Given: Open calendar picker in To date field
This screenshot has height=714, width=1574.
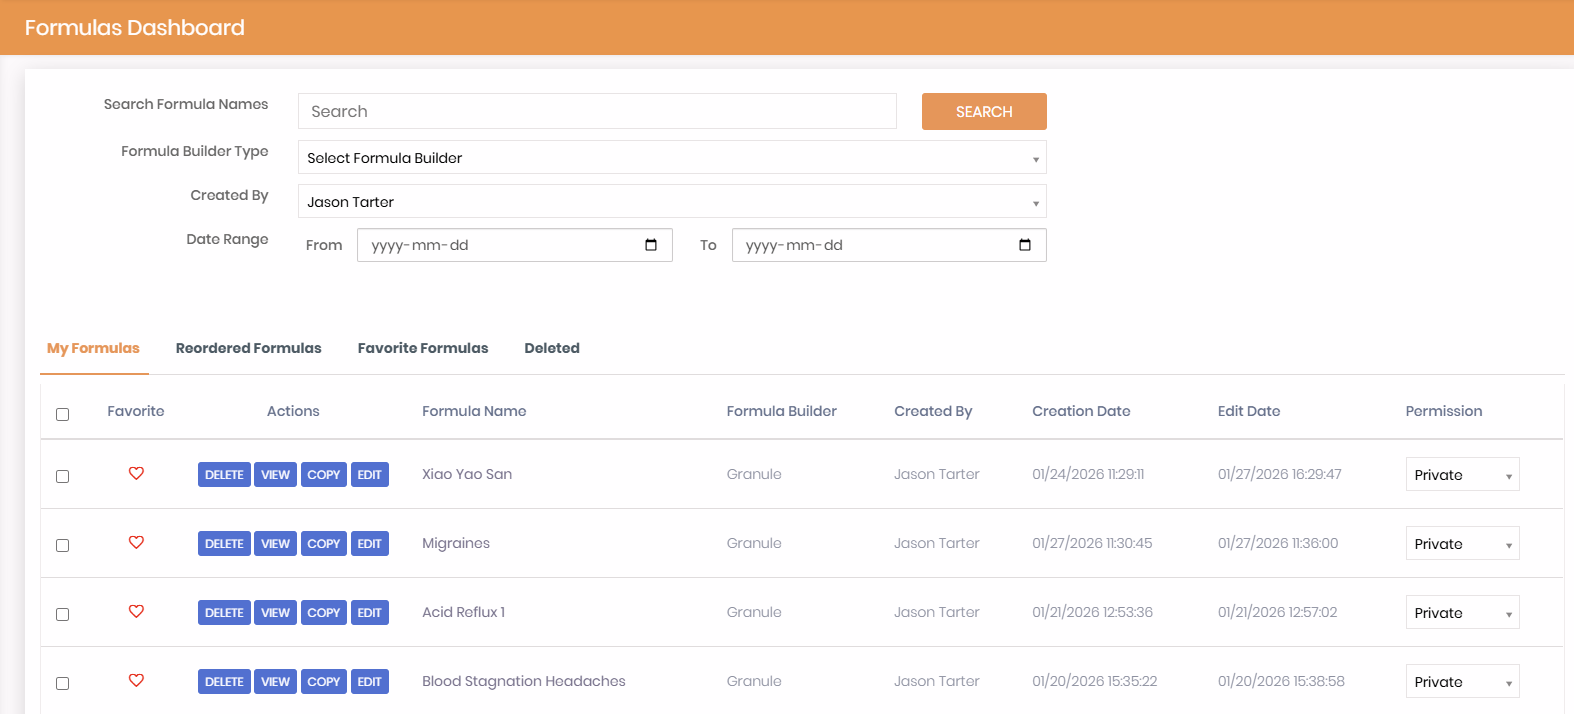Looking at the screenshot, I should [1025, 245].
